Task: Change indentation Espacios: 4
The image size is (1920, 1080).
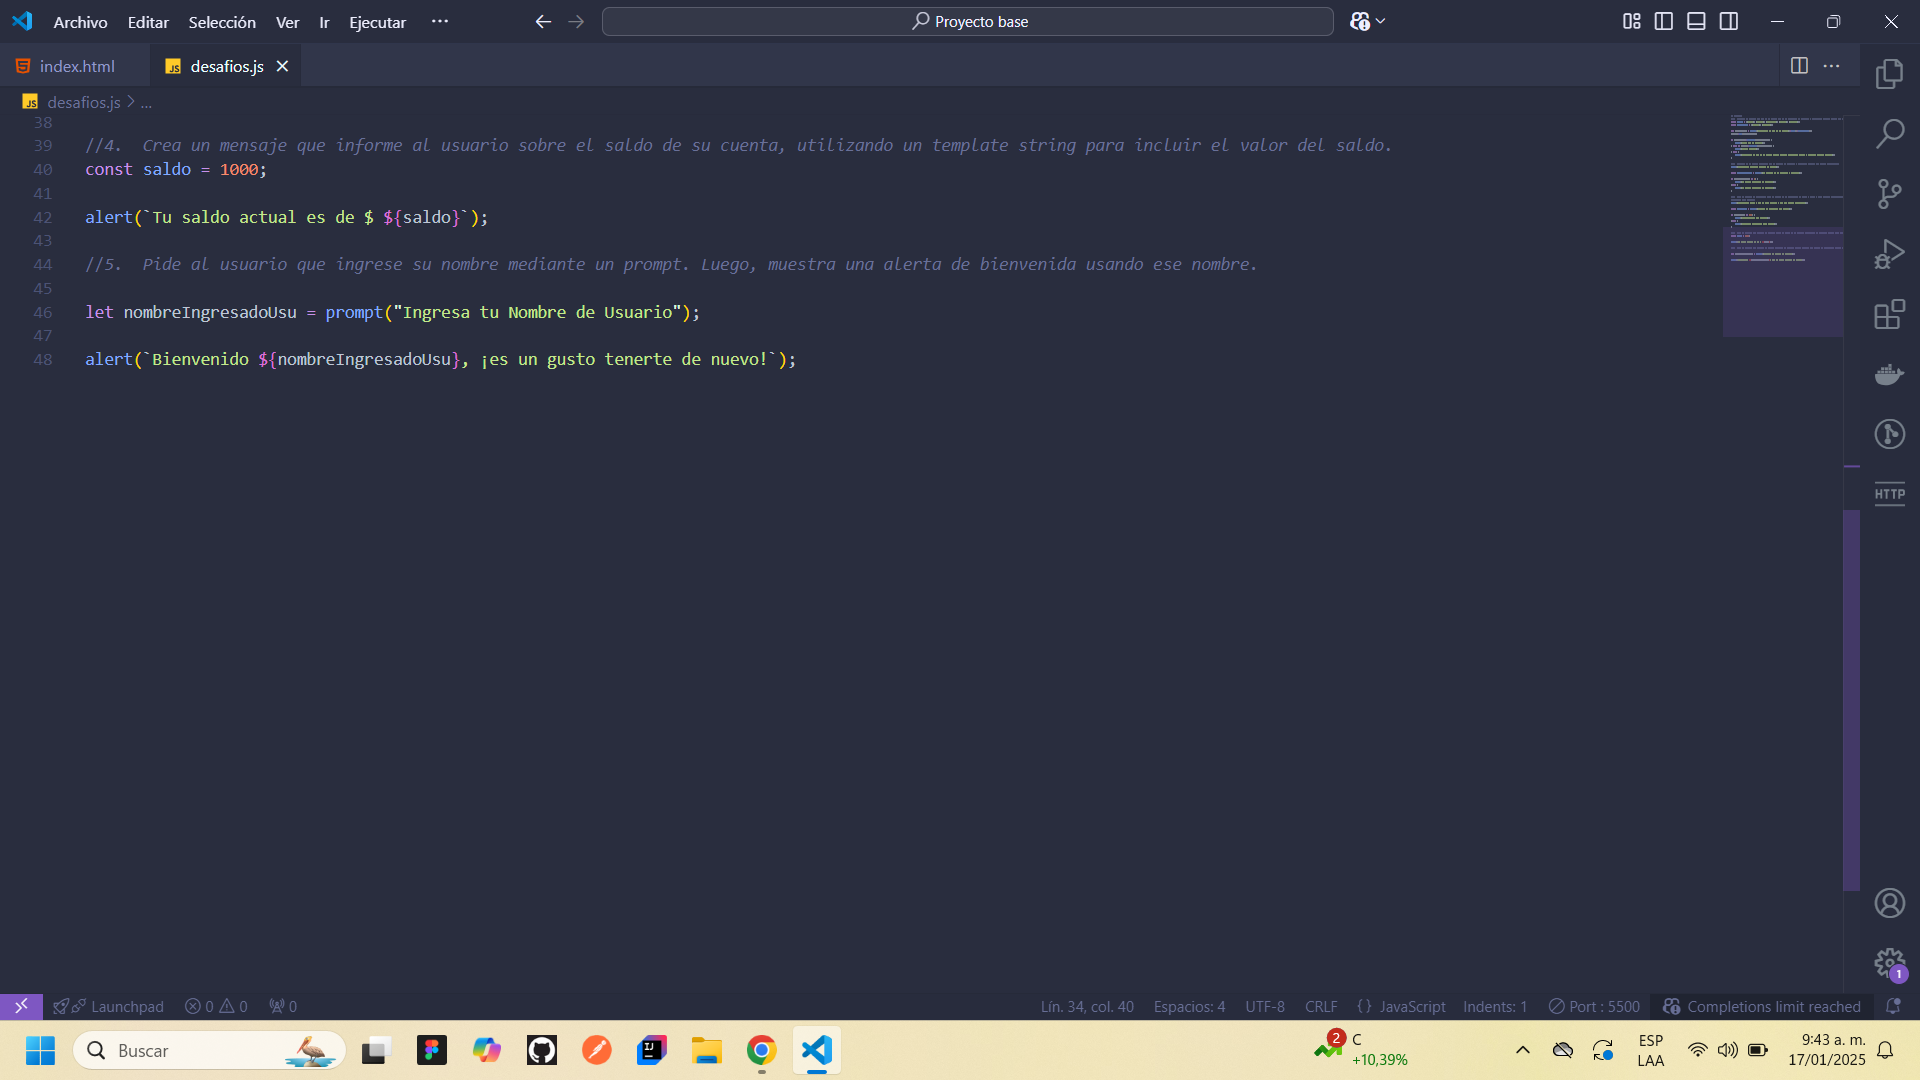Action: coord(1189,1006)
